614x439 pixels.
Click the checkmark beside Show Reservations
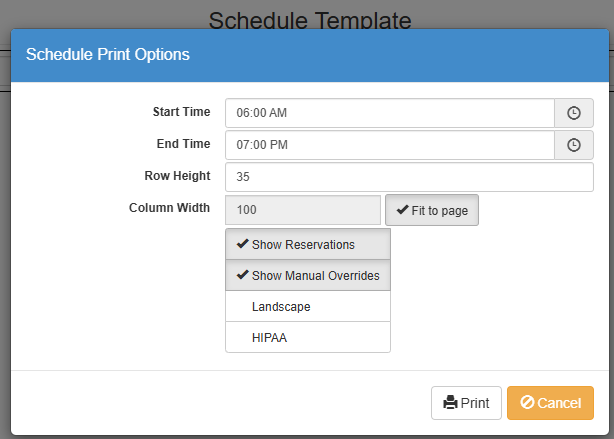242,244
